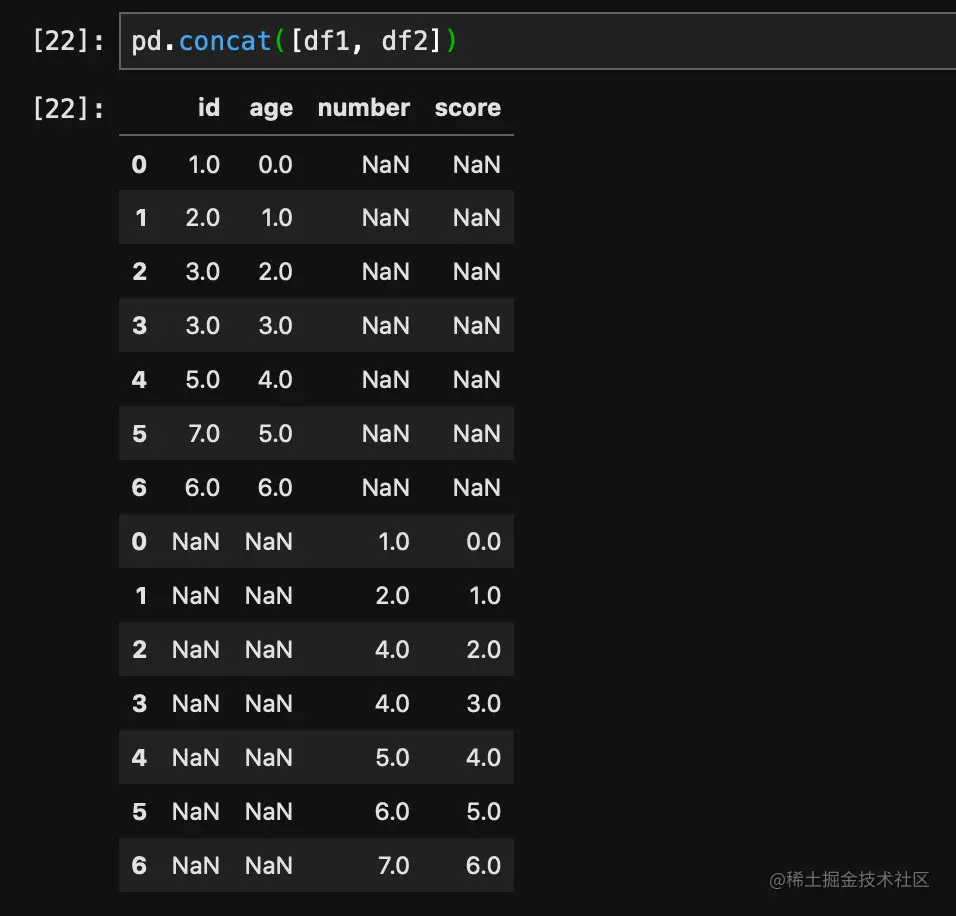
Task: Select the id column cell reading 6.0
Action: pyautogui.click(x=202, y=487)
